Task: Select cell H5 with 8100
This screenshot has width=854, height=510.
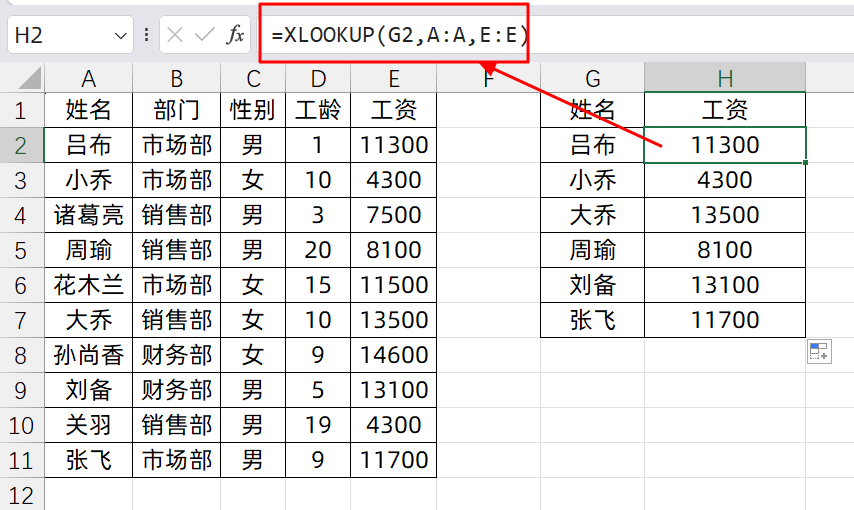Action: pyautogui.click(x=725, y=250)
